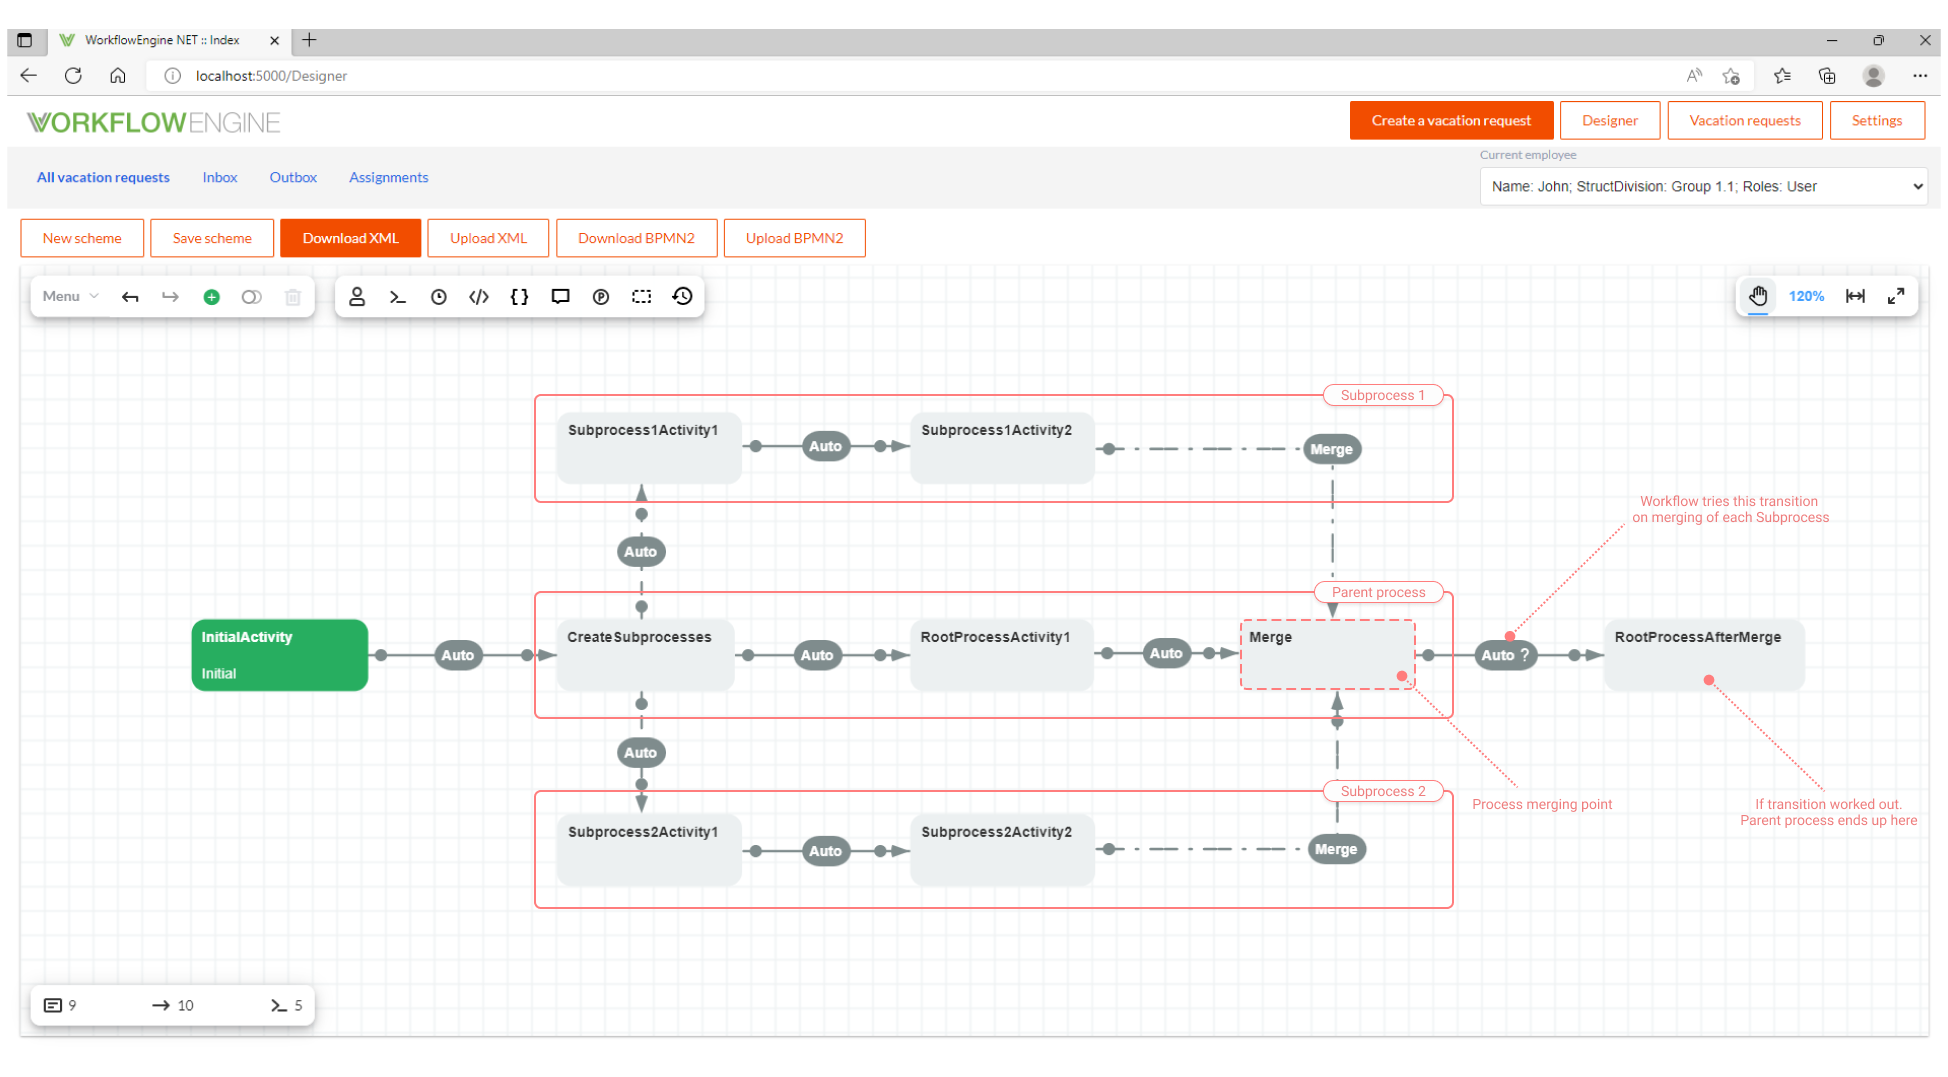Screen dimensions: 1948x1077
Task: Click the activities count icon showing 9
Action: pos(53,1006)
